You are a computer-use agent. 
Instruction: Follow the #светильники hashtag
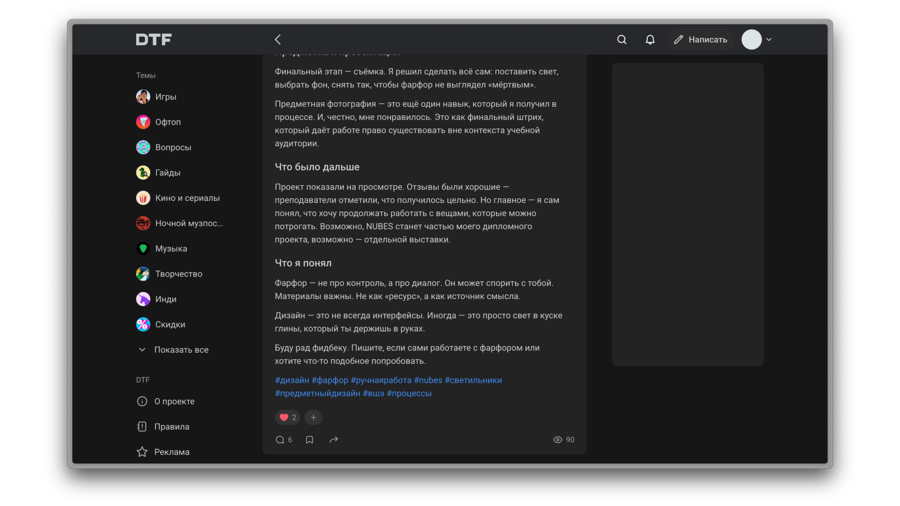pyautogui.click(x=474, y=380)
